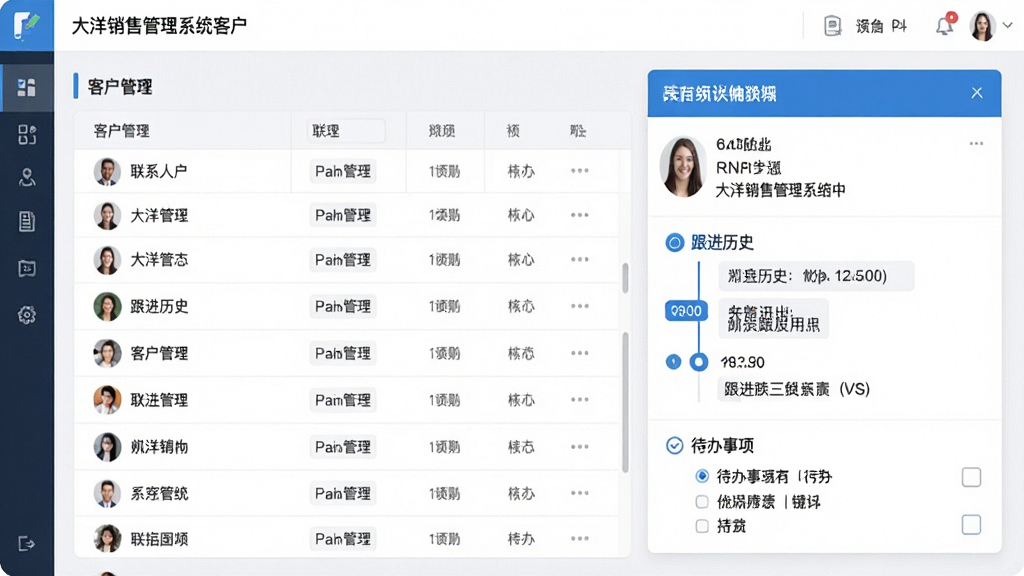The width and height of the screenshot is (1024, 576).
Task: Open the contacts person icon in sidebar
Action: coord(27,178)
